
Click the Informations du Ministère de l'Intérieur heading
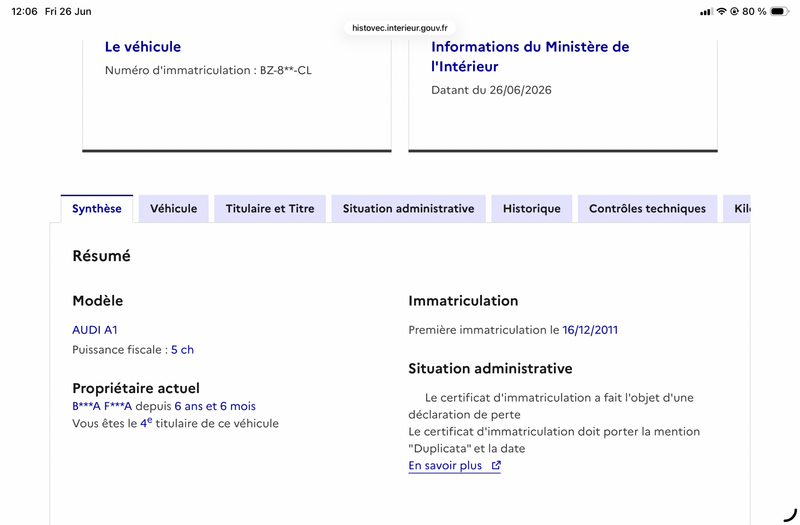(x=530, y=57)
